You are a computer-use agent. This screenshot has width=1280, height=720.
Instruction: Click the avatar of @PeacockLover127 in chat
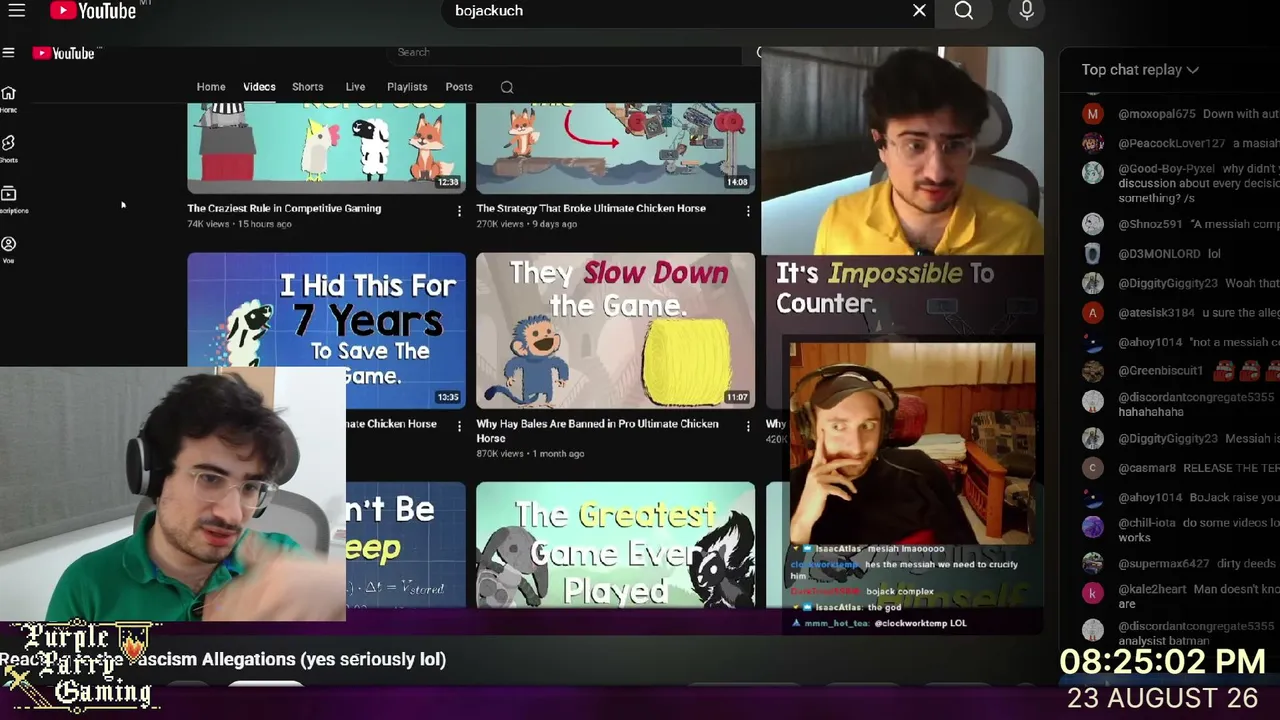click(x=1093, y=143)
